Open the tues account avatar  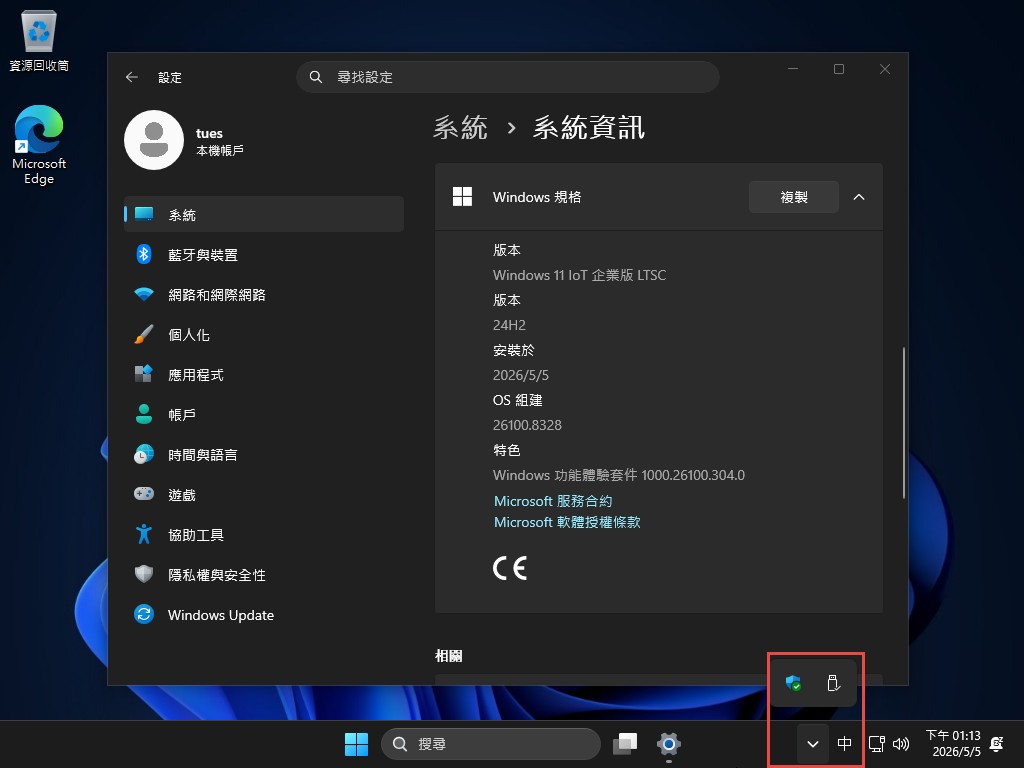pos(154,140)
